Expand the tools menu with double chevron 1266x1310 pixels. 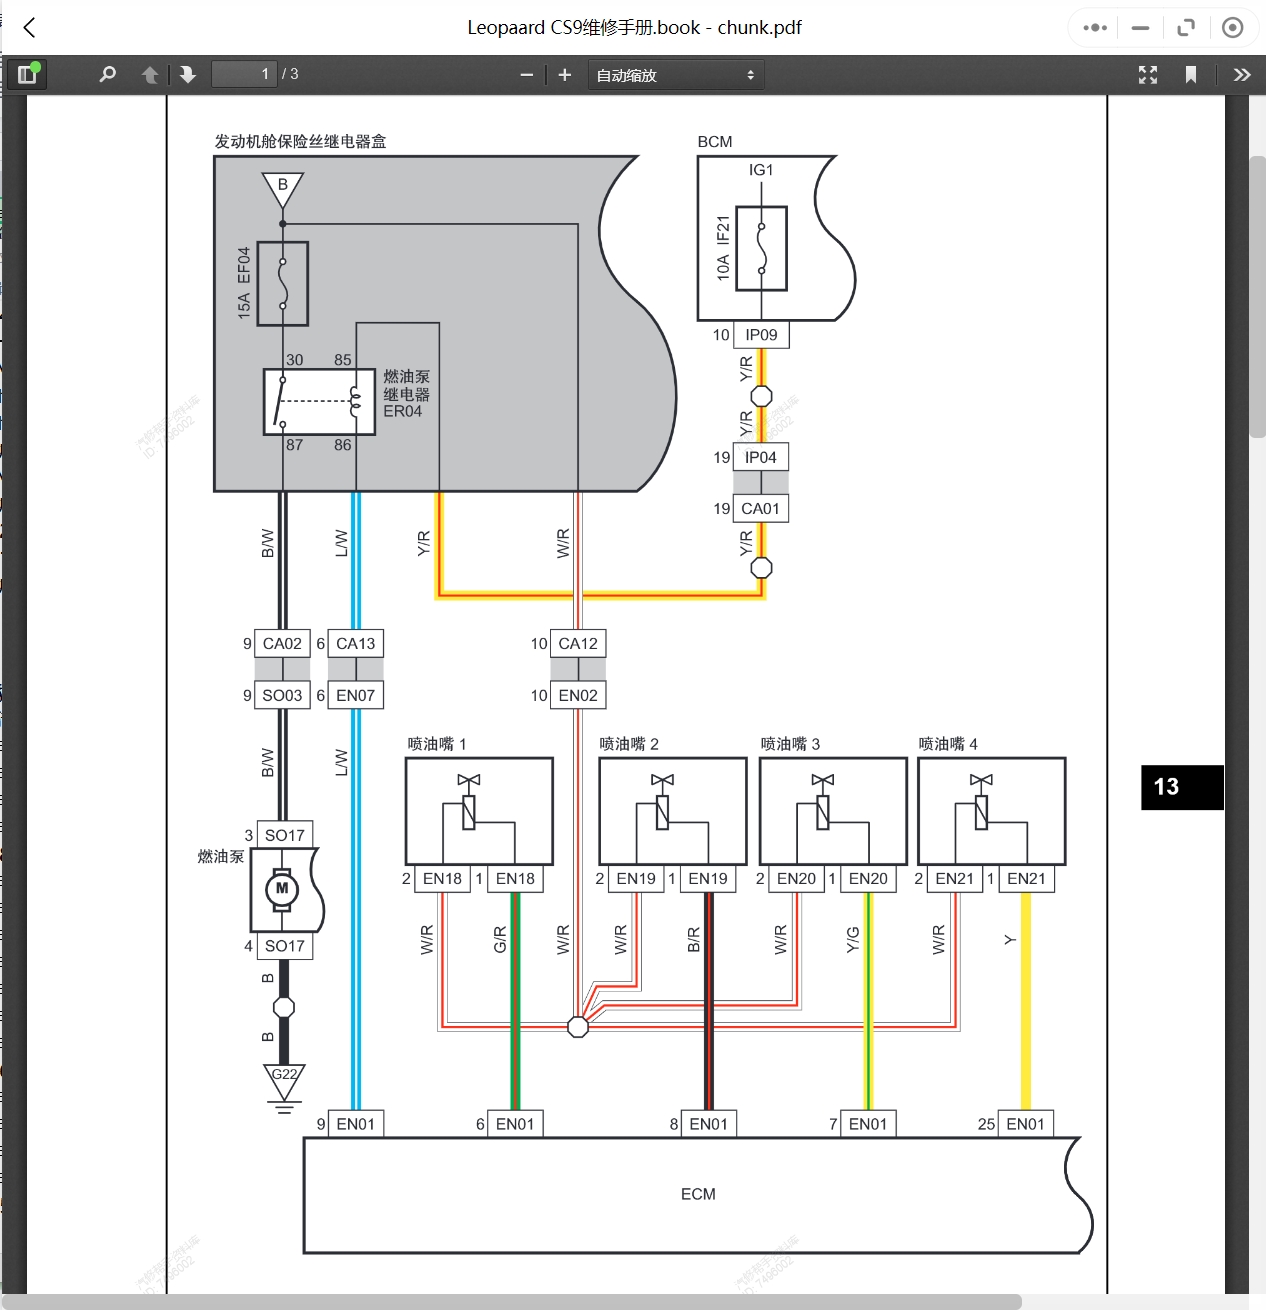click(x=1242, y=75)
